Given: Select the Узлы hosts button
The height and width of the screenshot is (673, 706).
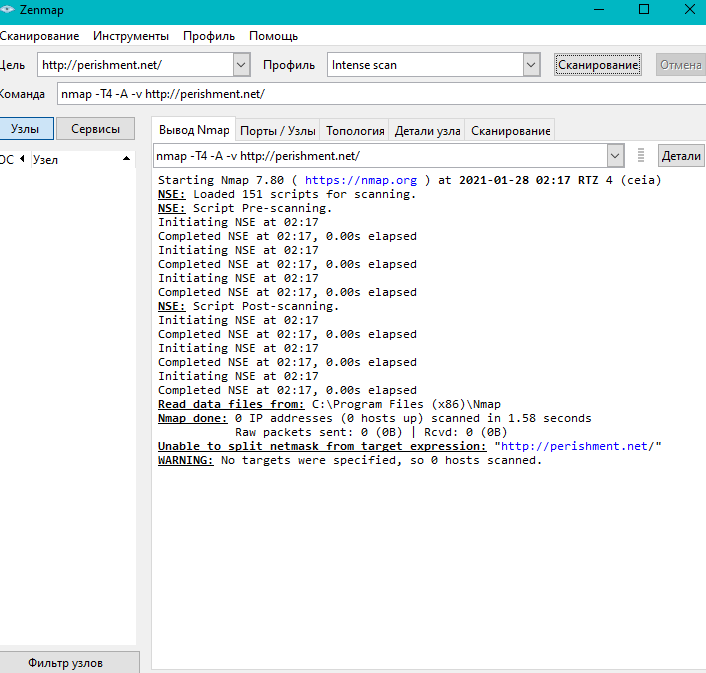Looking at the screenshot, I should 26,129.
